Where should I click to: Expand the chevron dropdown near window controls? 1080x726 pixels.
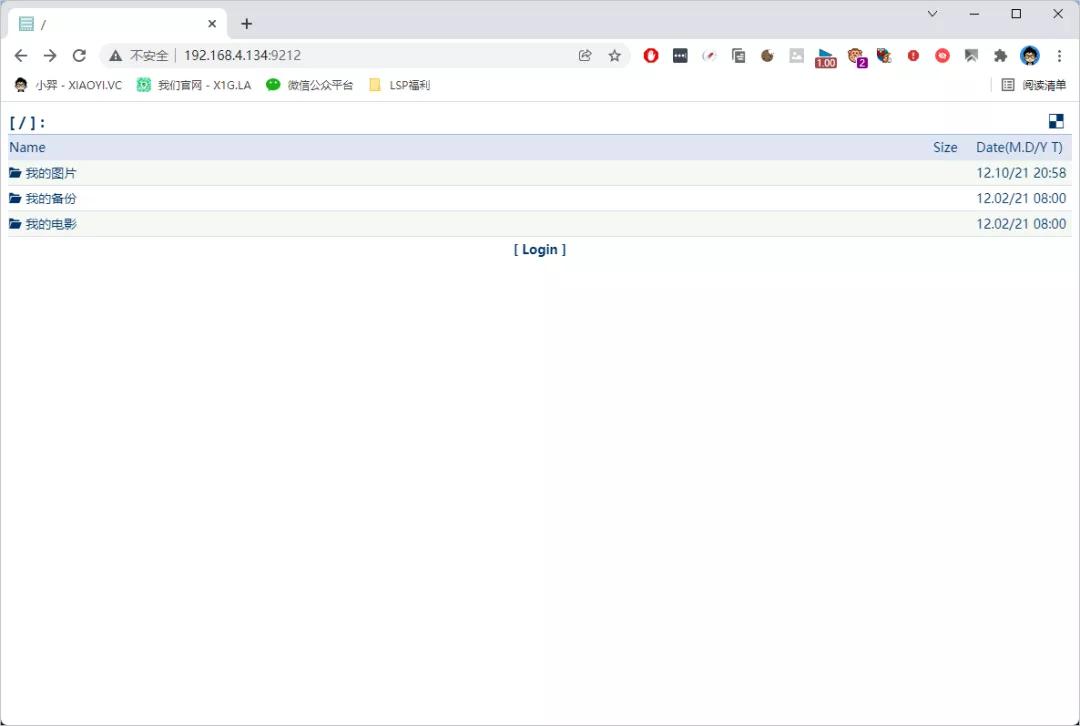coord(932,14)
